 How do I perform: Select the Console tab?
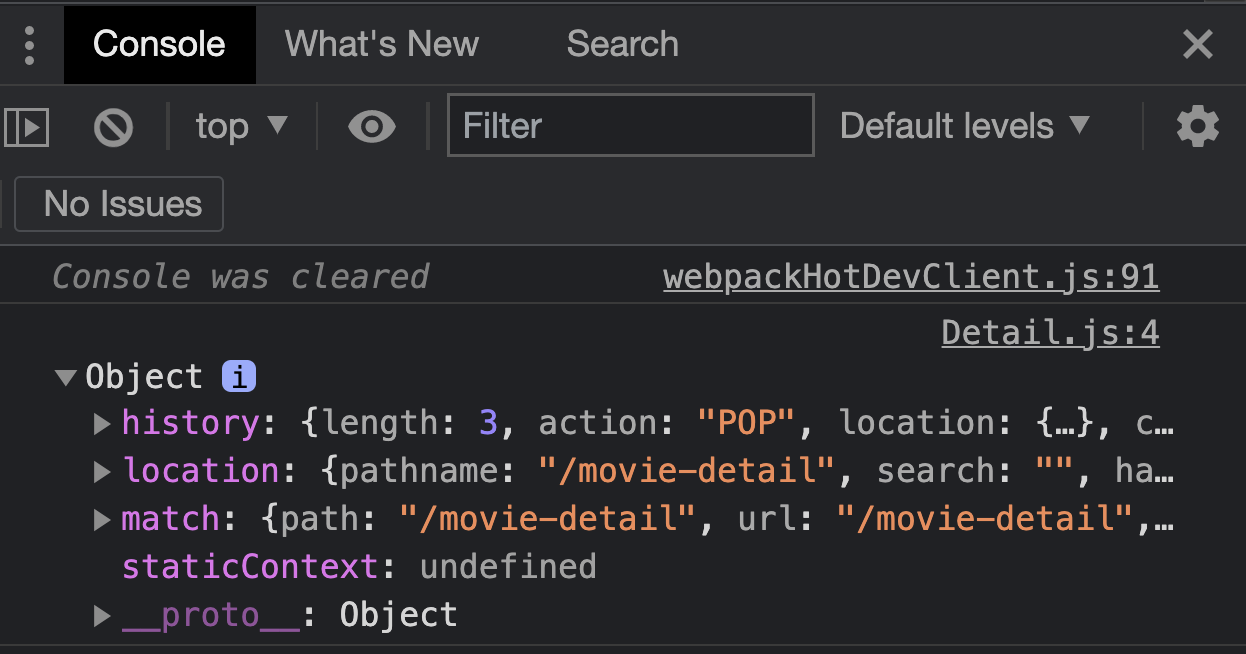coord(160,45)
